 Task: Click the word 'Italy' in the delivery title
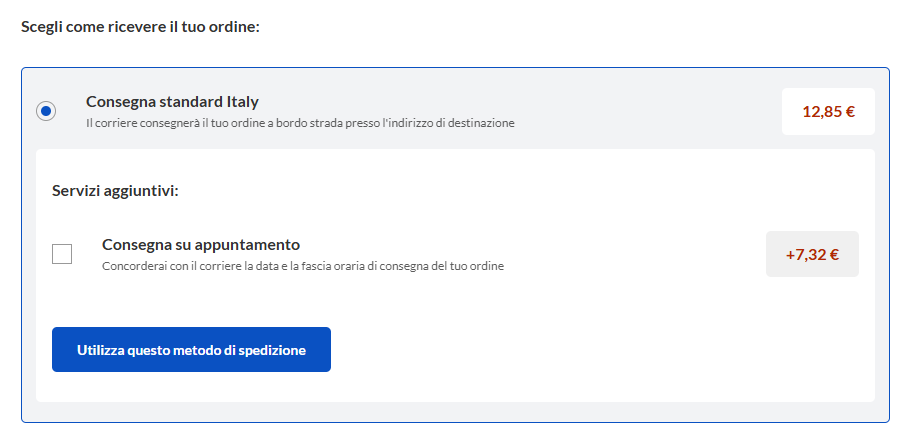pos(241,101)
